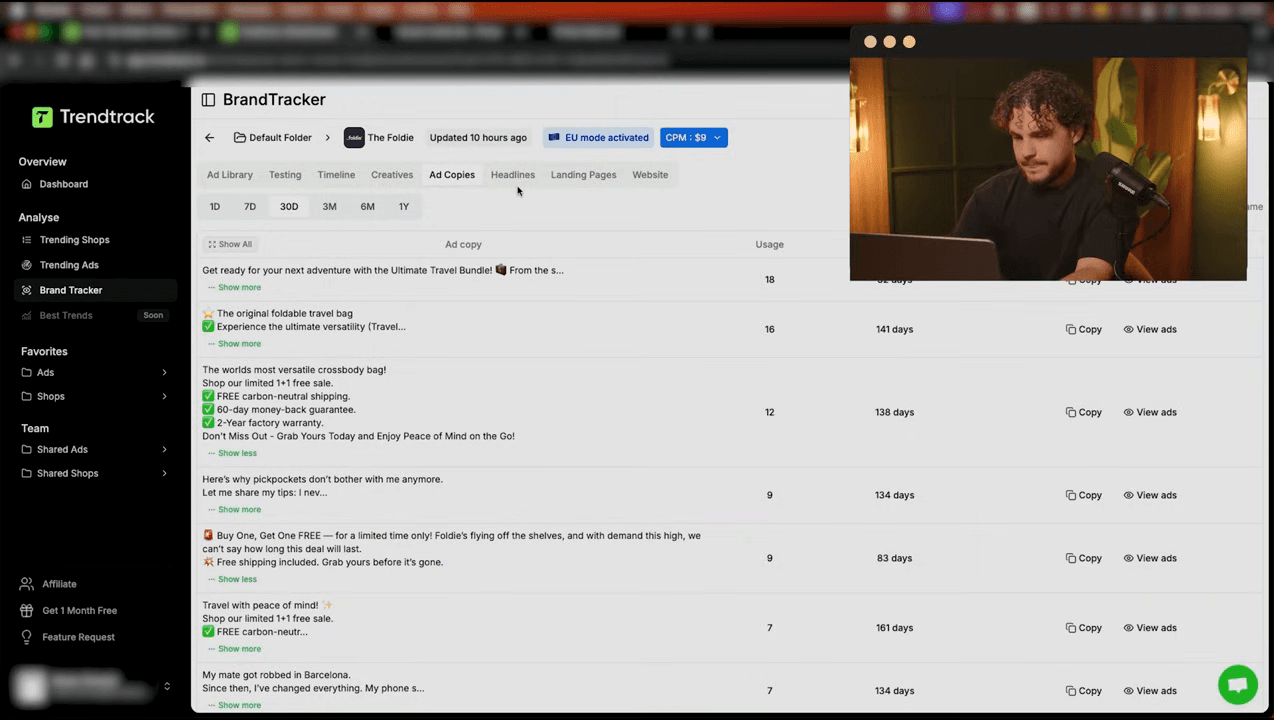View ads for Barcelona copy row

(1150, 692)
